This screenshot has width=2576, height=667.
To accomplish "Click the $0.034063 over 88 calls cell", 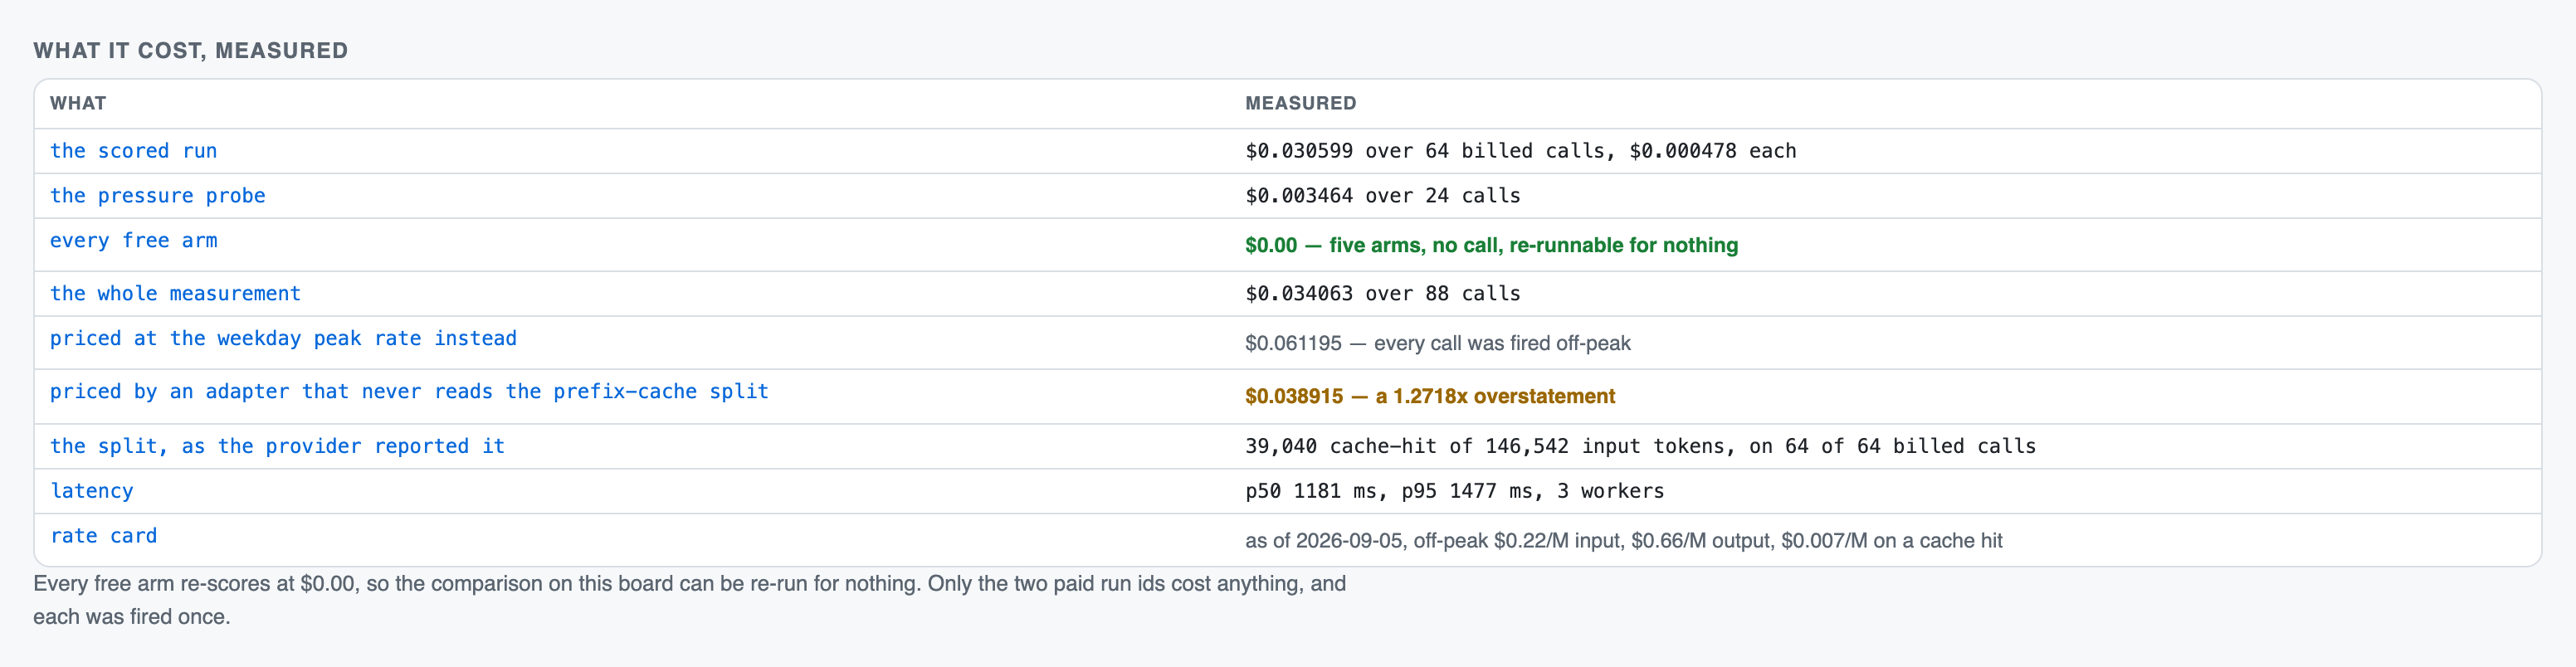I will [1382, 294].
